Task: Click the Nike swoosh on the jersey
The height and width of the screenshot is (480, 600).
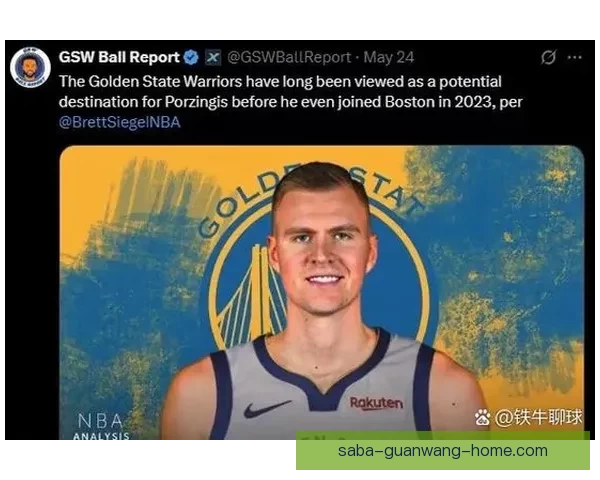Action: pyautogui.click(x=267, y=409)
